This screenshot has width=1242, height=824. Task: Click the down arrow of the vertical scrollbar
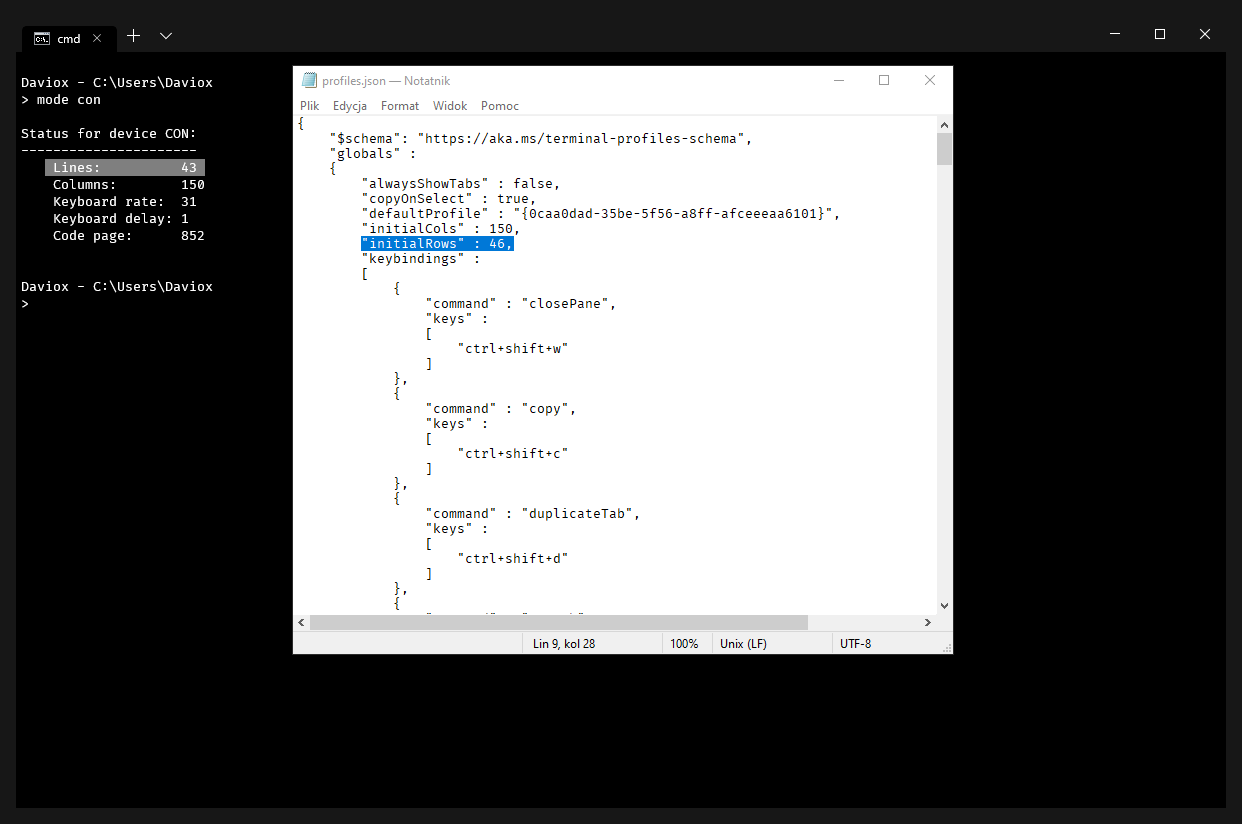point(944,605)
